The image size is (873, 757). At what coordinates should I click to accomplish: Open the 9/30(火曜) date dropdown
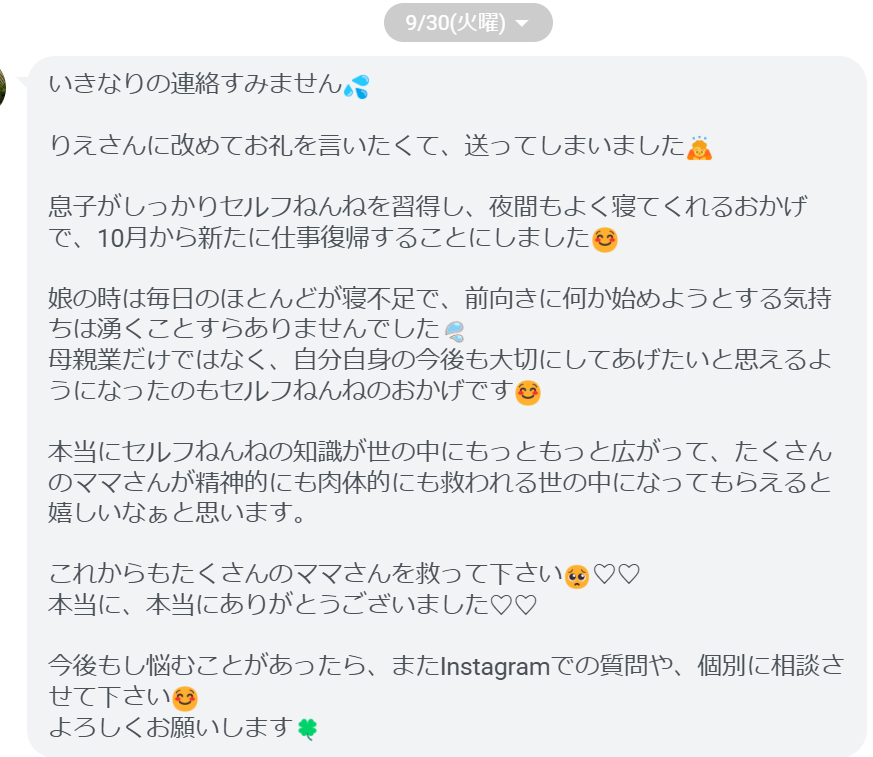click(x=468, y=23)
